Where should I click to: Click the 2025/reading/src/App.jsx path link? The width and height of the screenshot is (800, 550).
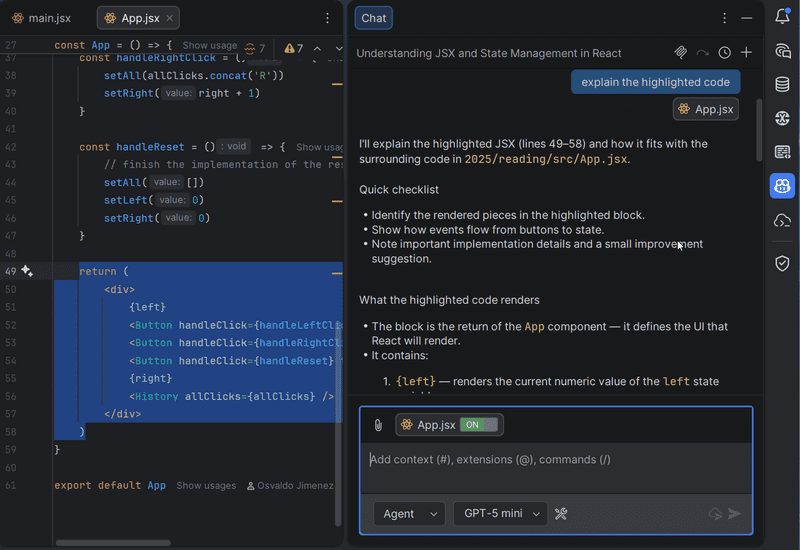pyautogui.click(x=545, y=159)
